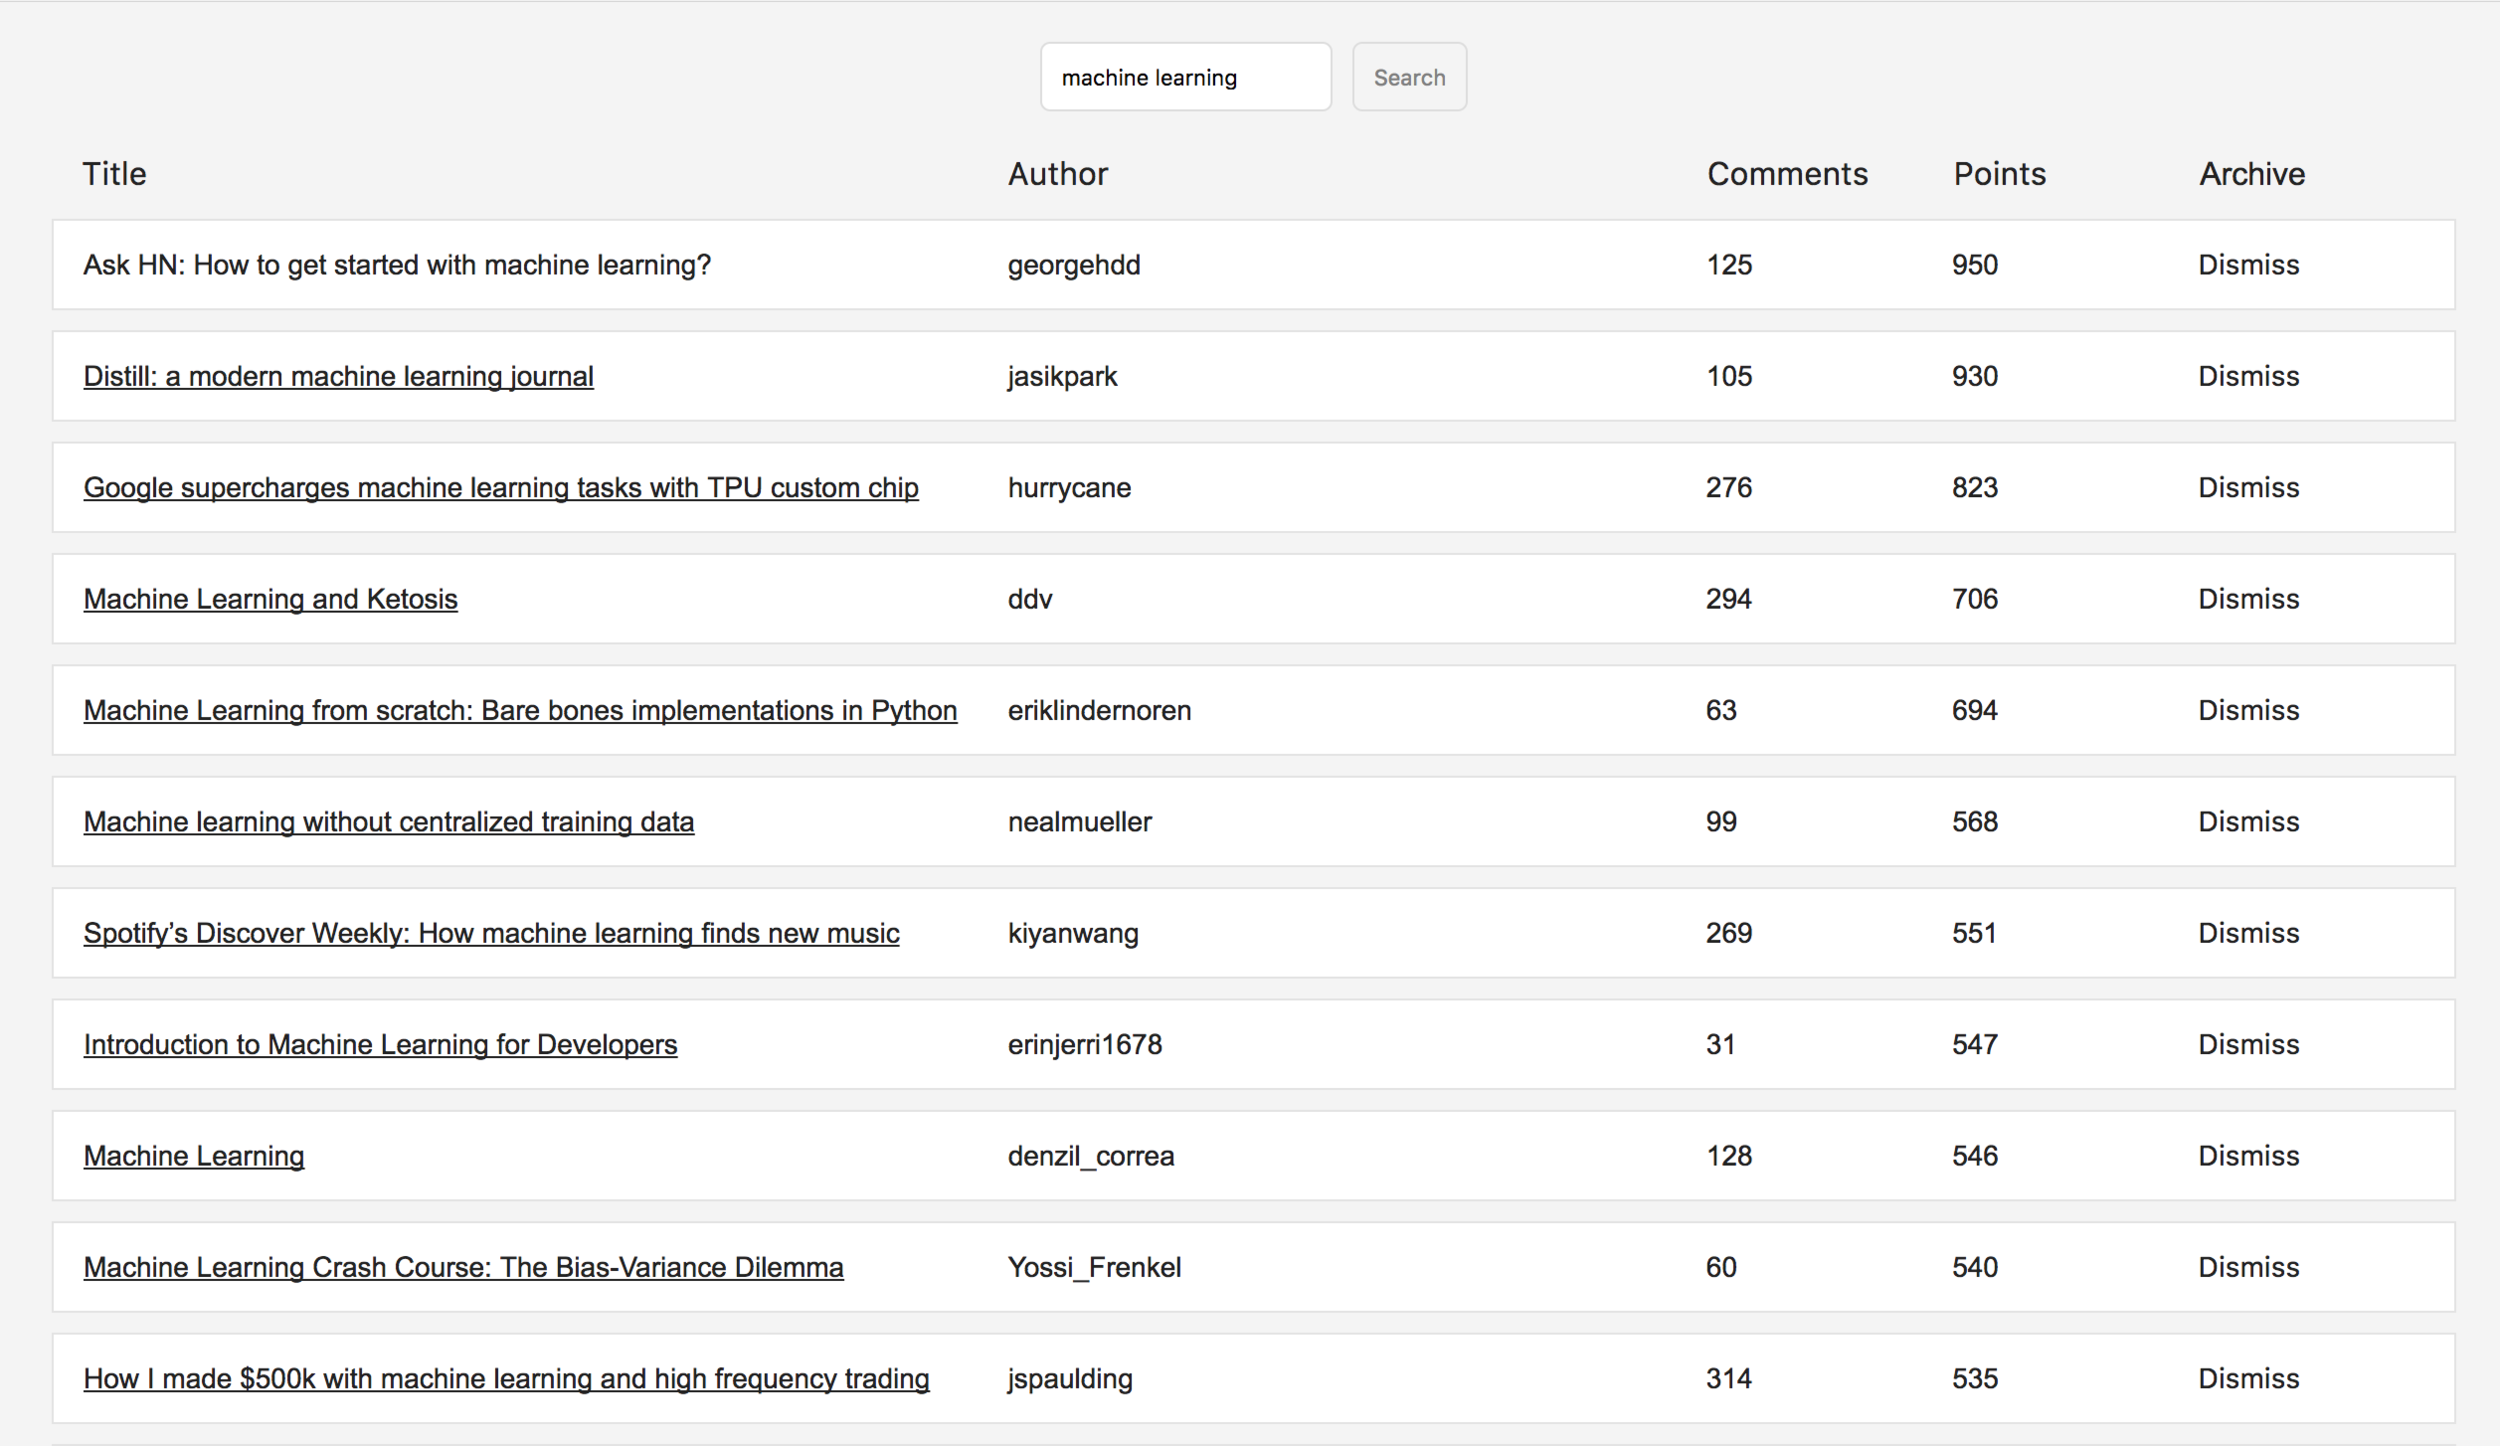Sort the table by Points header
The image size is (2500, 1446).
pyautogui.click(x=1999, y=174)
